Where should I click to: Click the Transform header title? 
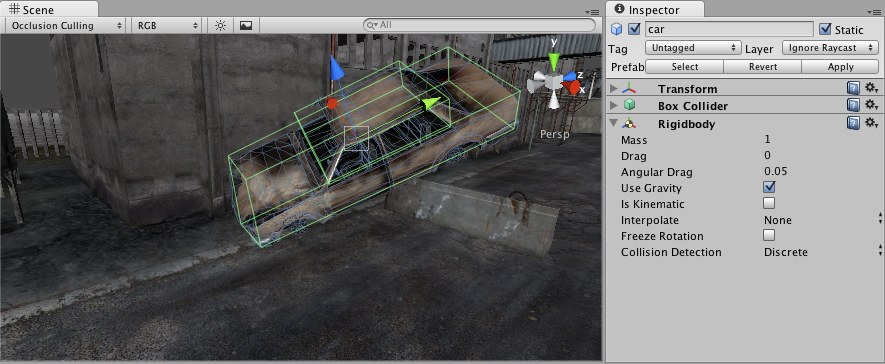tap(687, 89)
